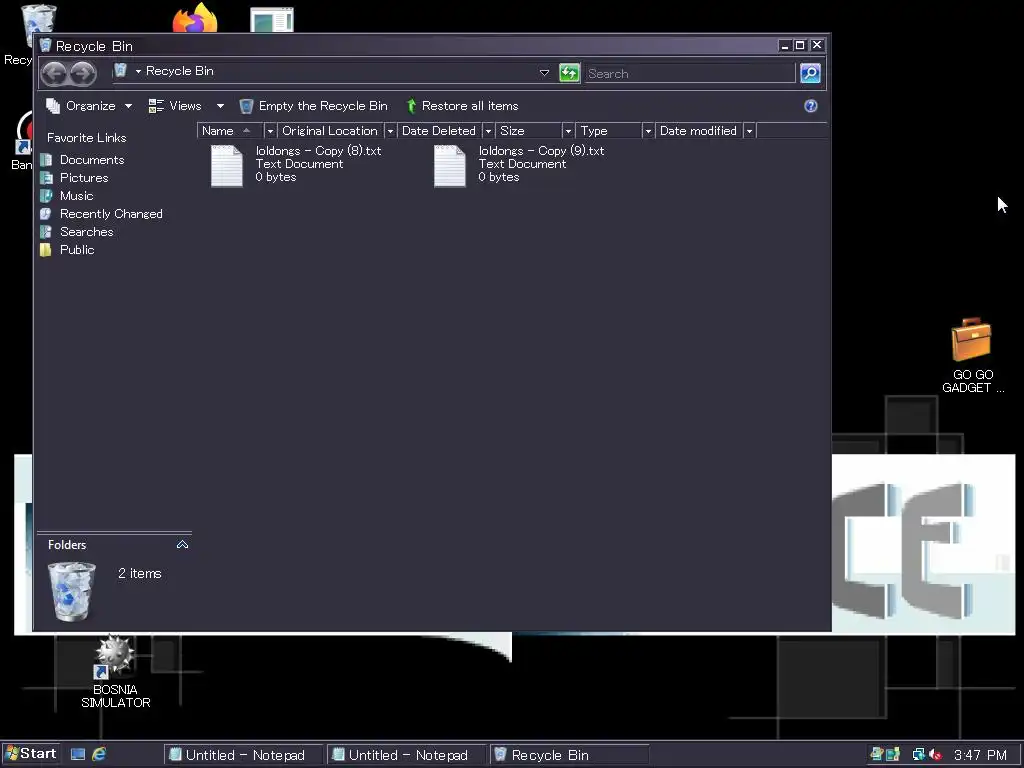Click the Recycle Bin breadcrumb text

coord(180,71)
